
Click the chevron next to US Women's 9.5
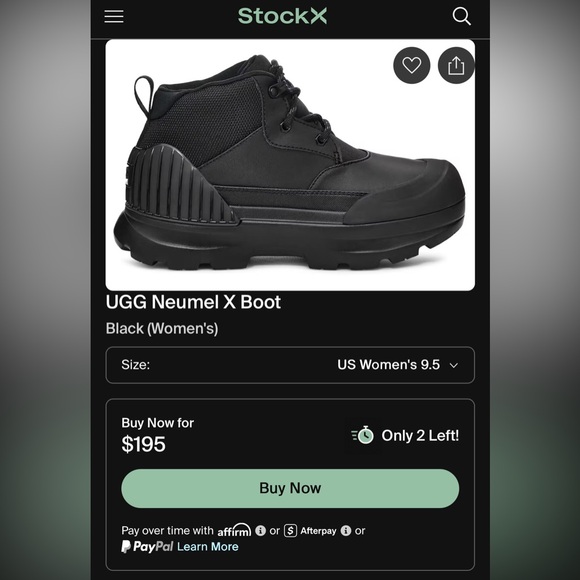(x=454, y=365)
